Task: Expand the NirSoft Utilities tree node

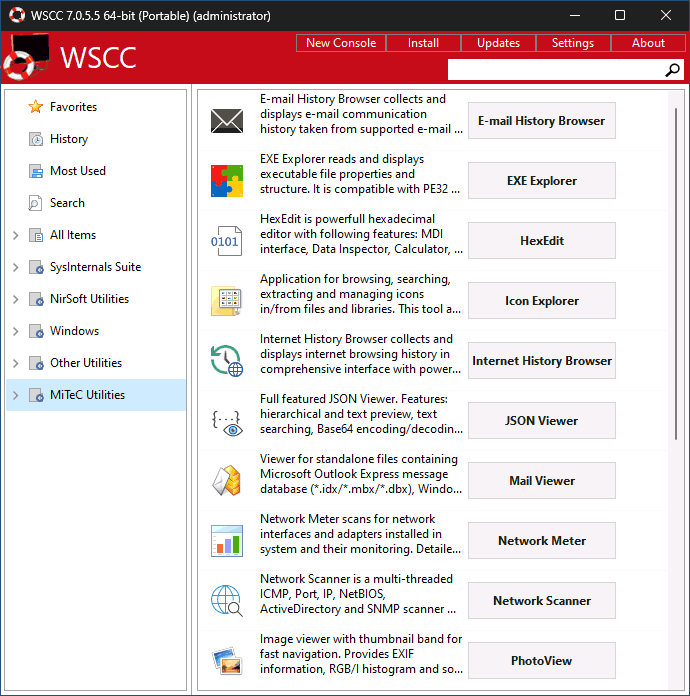Action: coord(16,299)
